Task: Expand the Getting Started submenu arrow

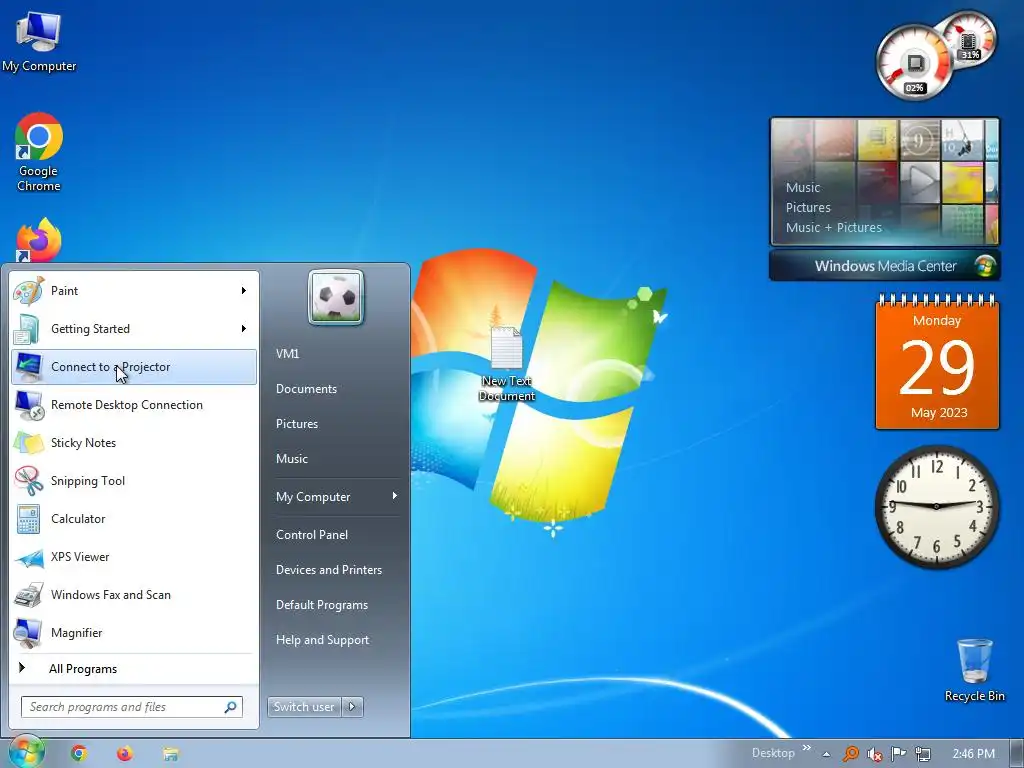Action: [x=244, y=328]
